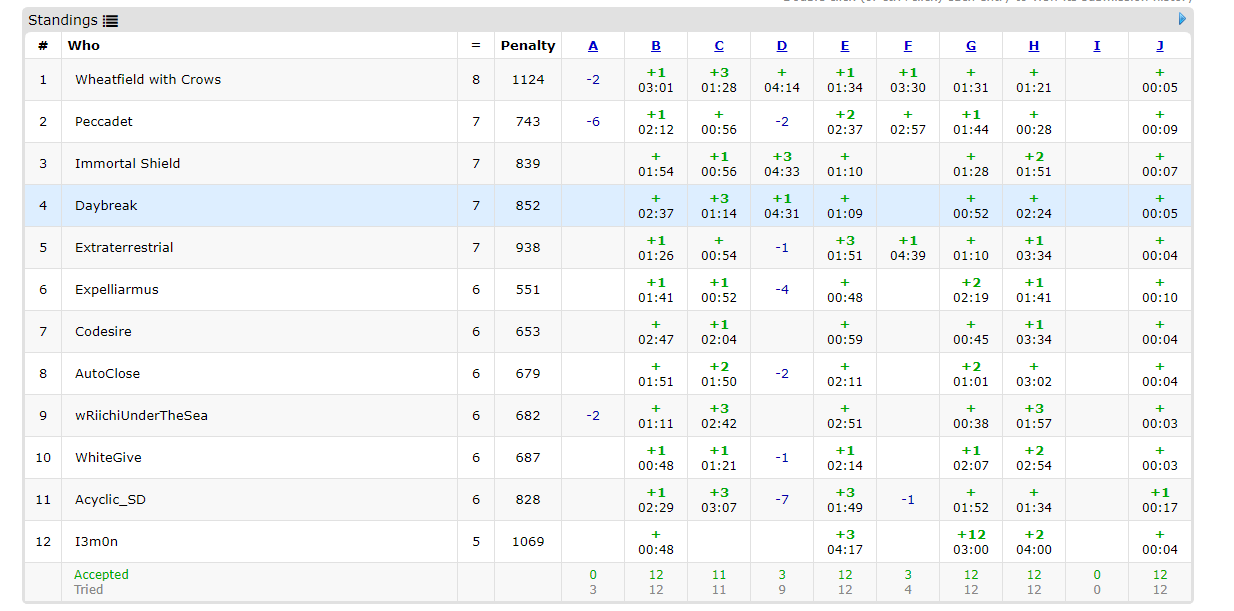Click Peccadet's -6 attempt cell on problem A
1234x611 pixels.
(593, 122)
